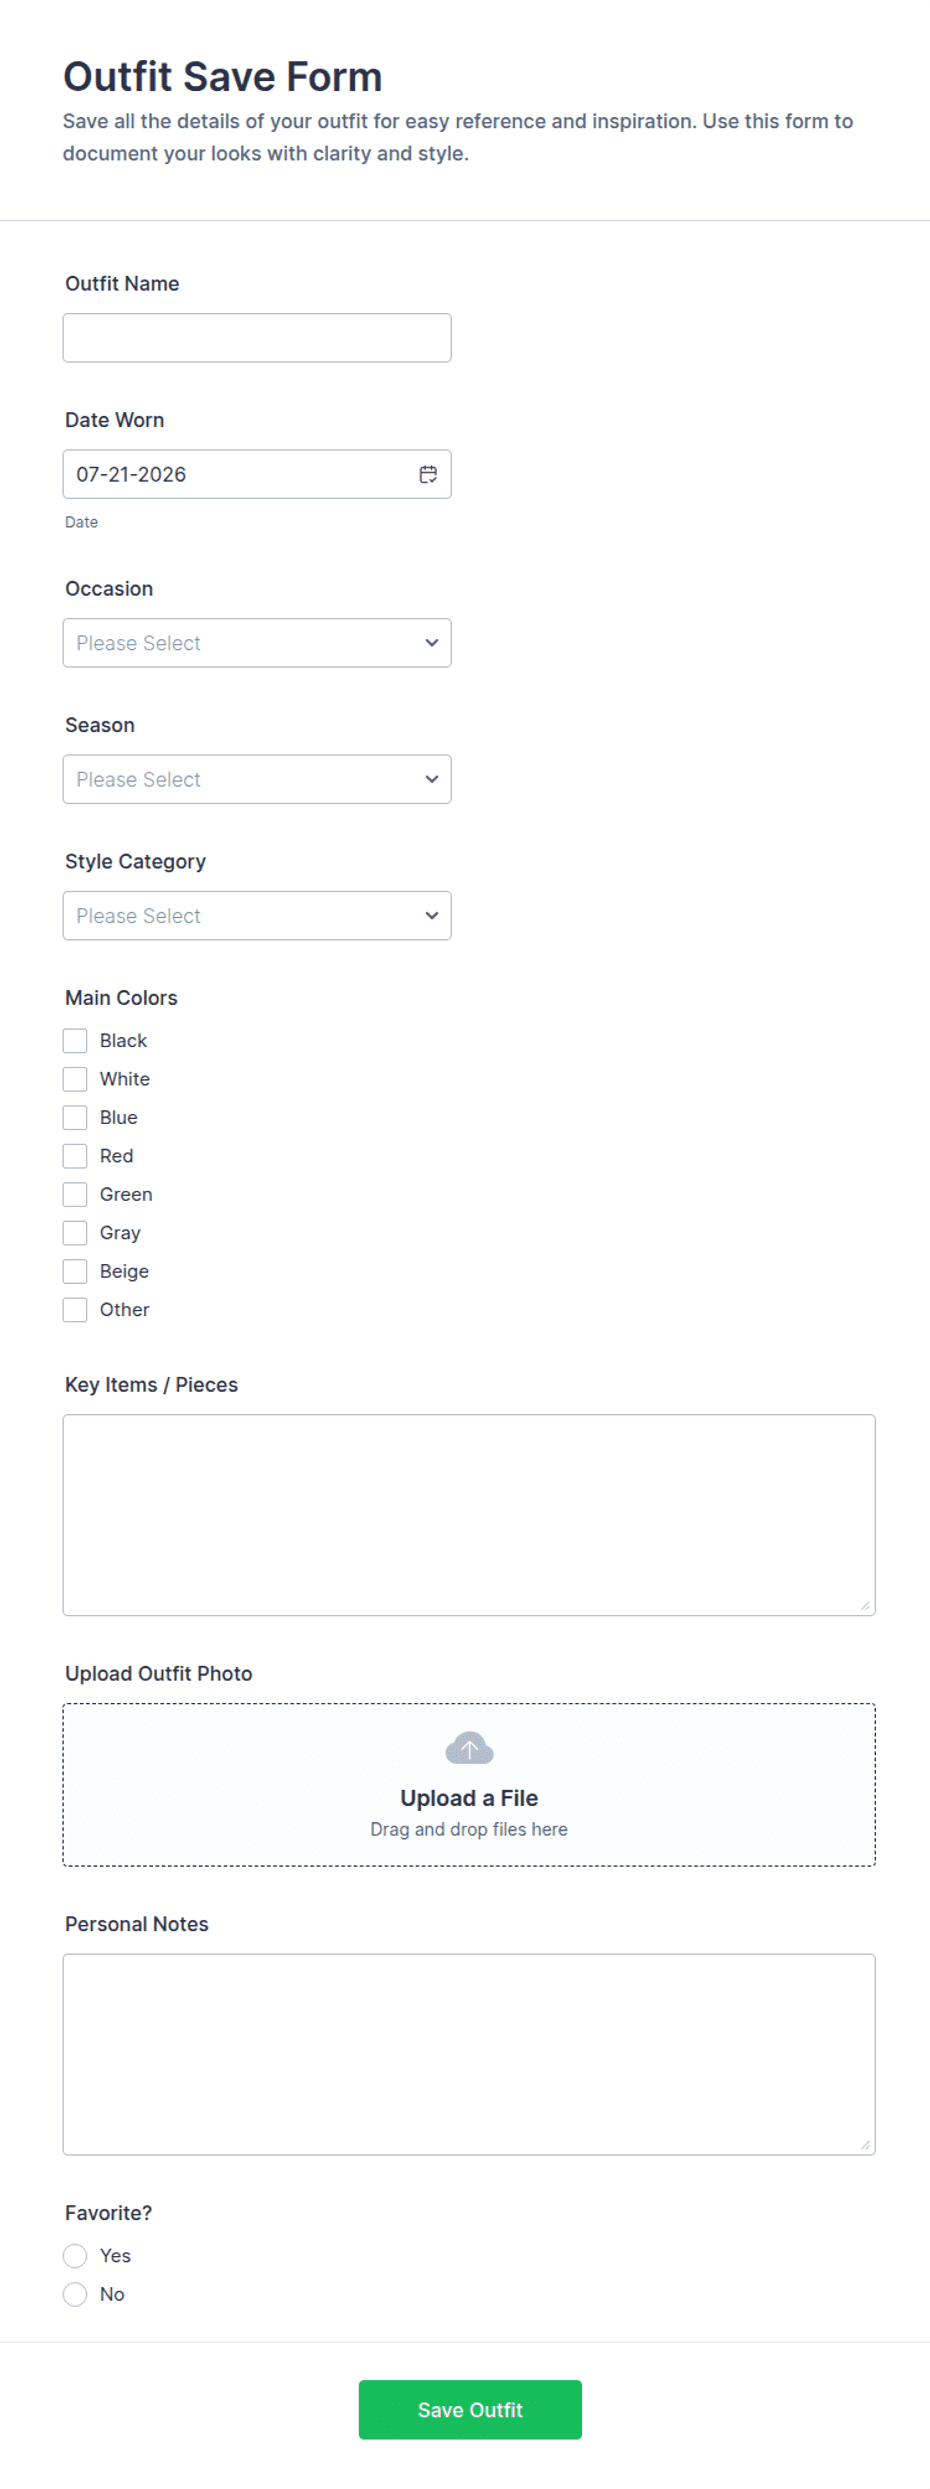Submit with the Save Outfit button
The image size is (930, 2489).
pos(470,2410)
